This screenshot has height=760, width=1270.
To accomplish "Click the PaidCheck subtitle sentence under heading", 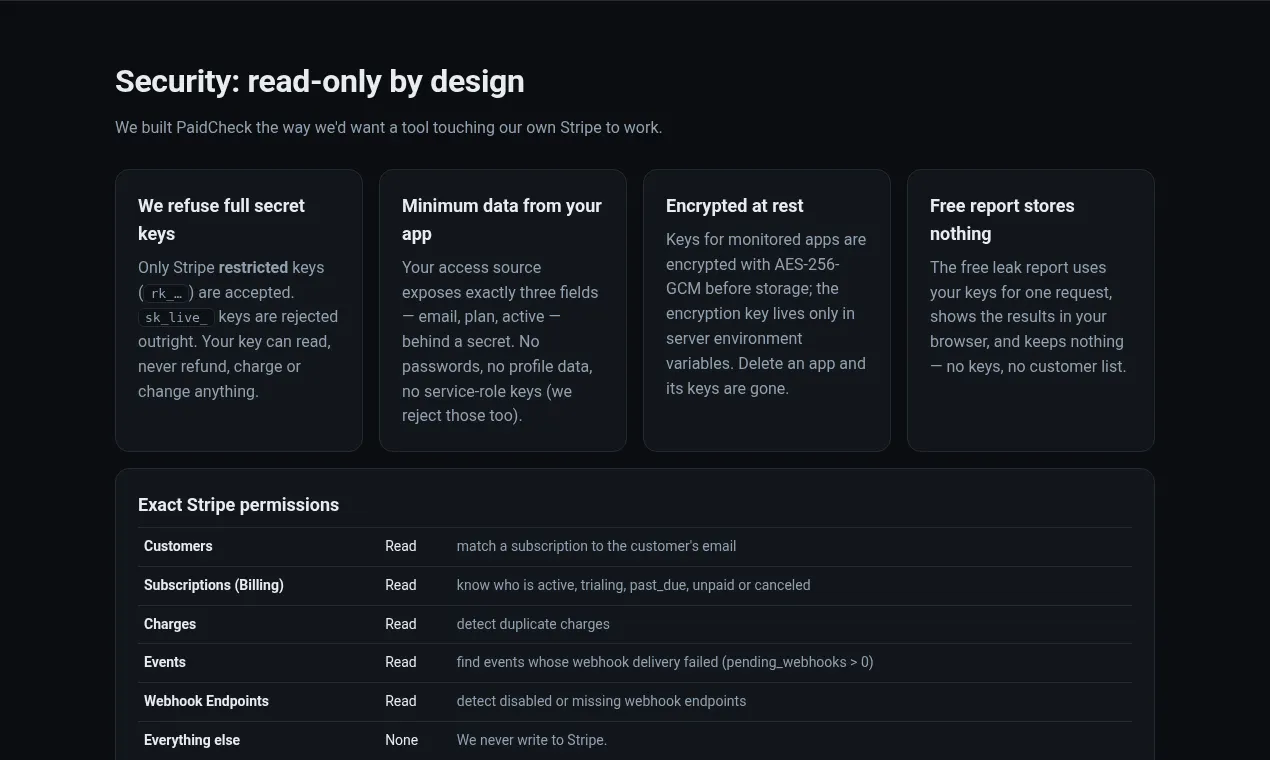I will pos(389,128).
